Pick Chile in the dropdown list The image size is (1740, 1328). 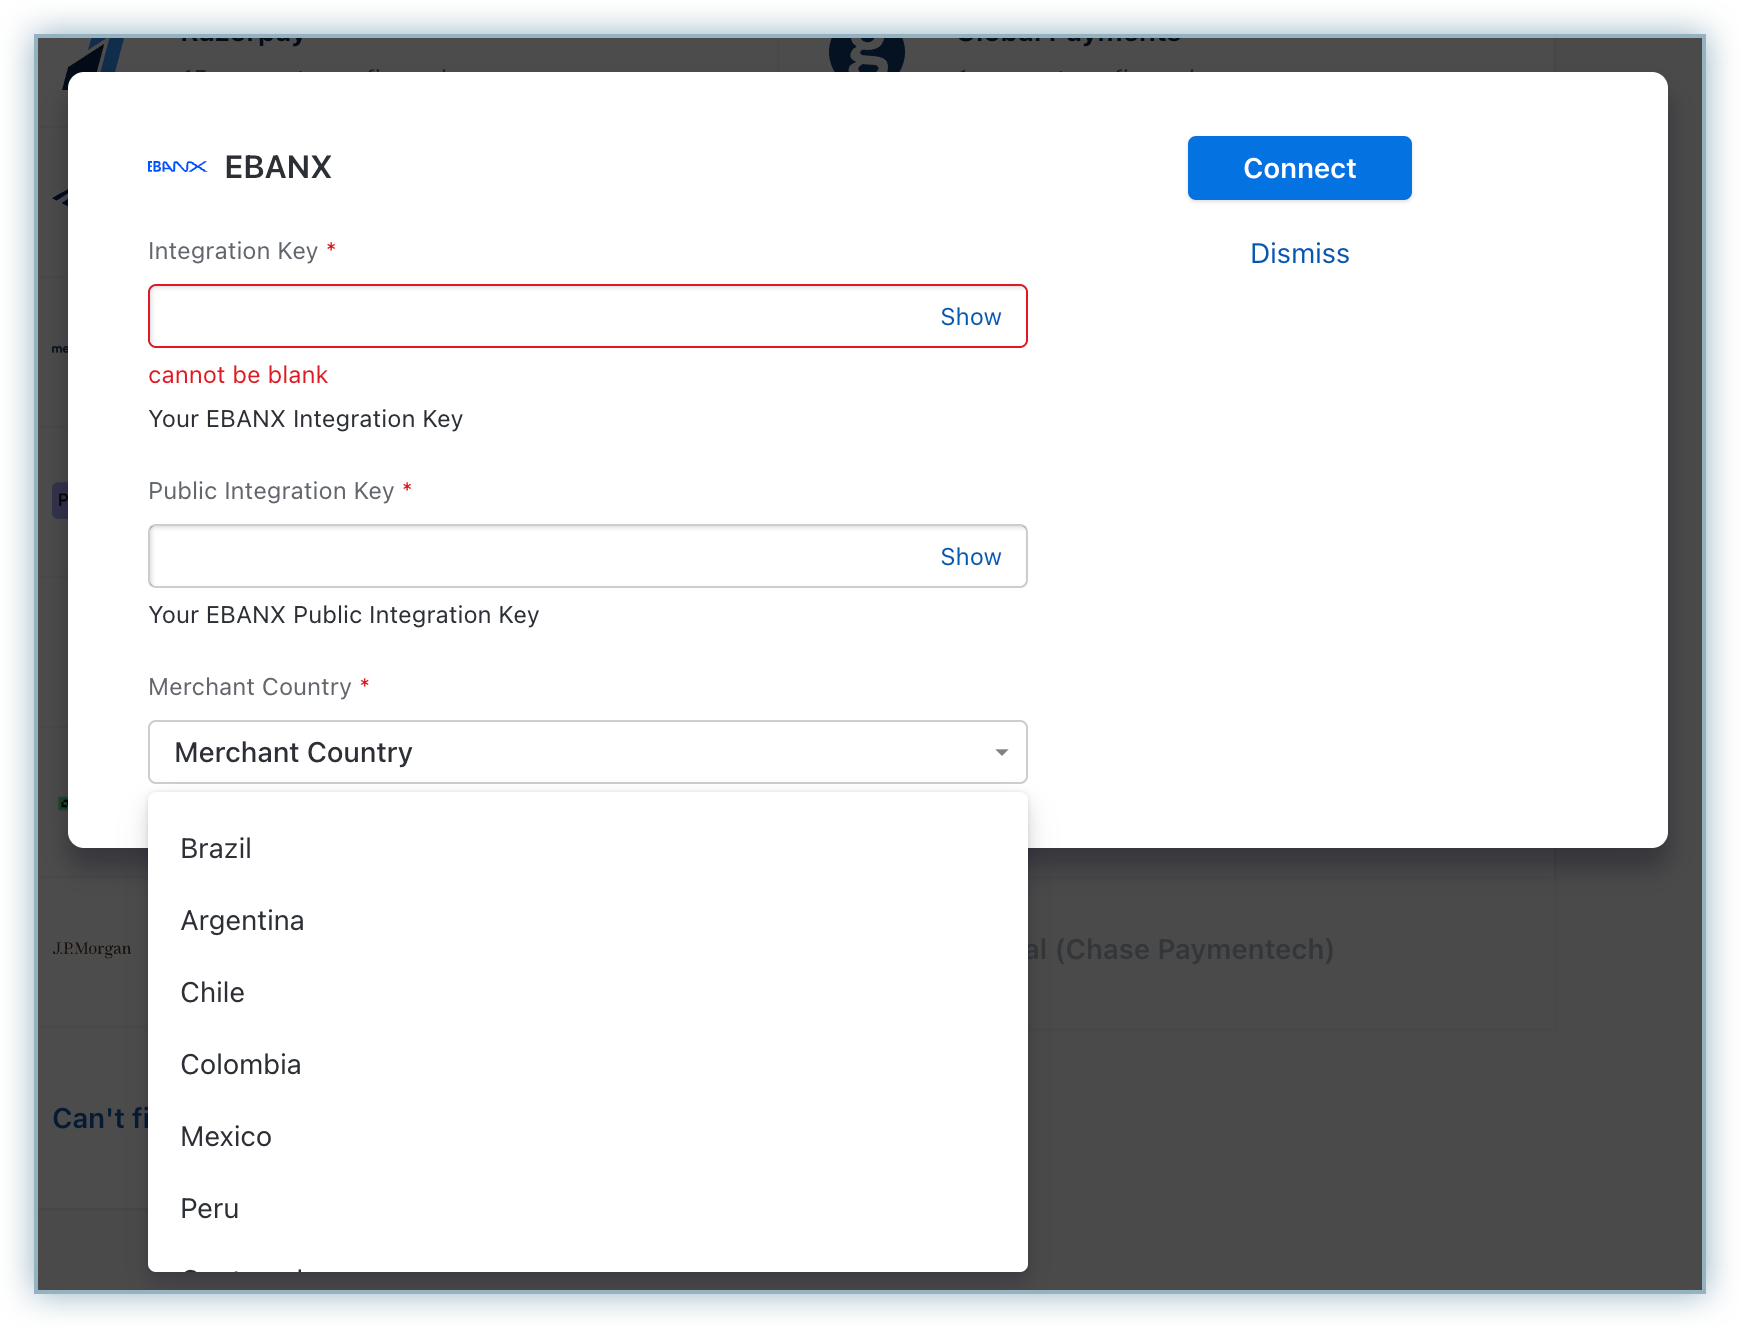coord(212,993)
